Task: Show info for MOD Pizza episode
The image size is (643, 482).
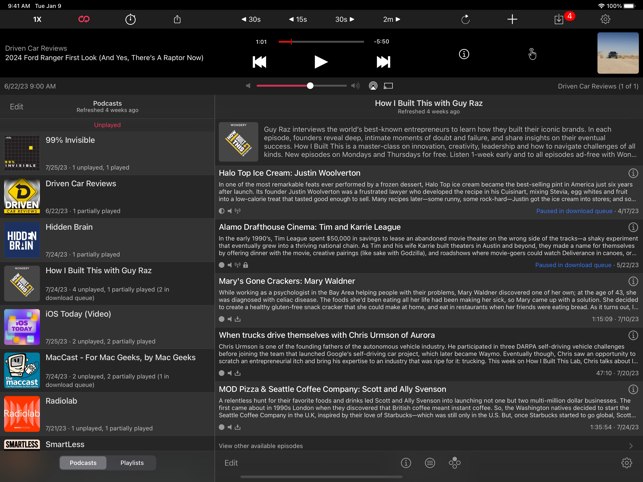Action: tap(633, 389)
